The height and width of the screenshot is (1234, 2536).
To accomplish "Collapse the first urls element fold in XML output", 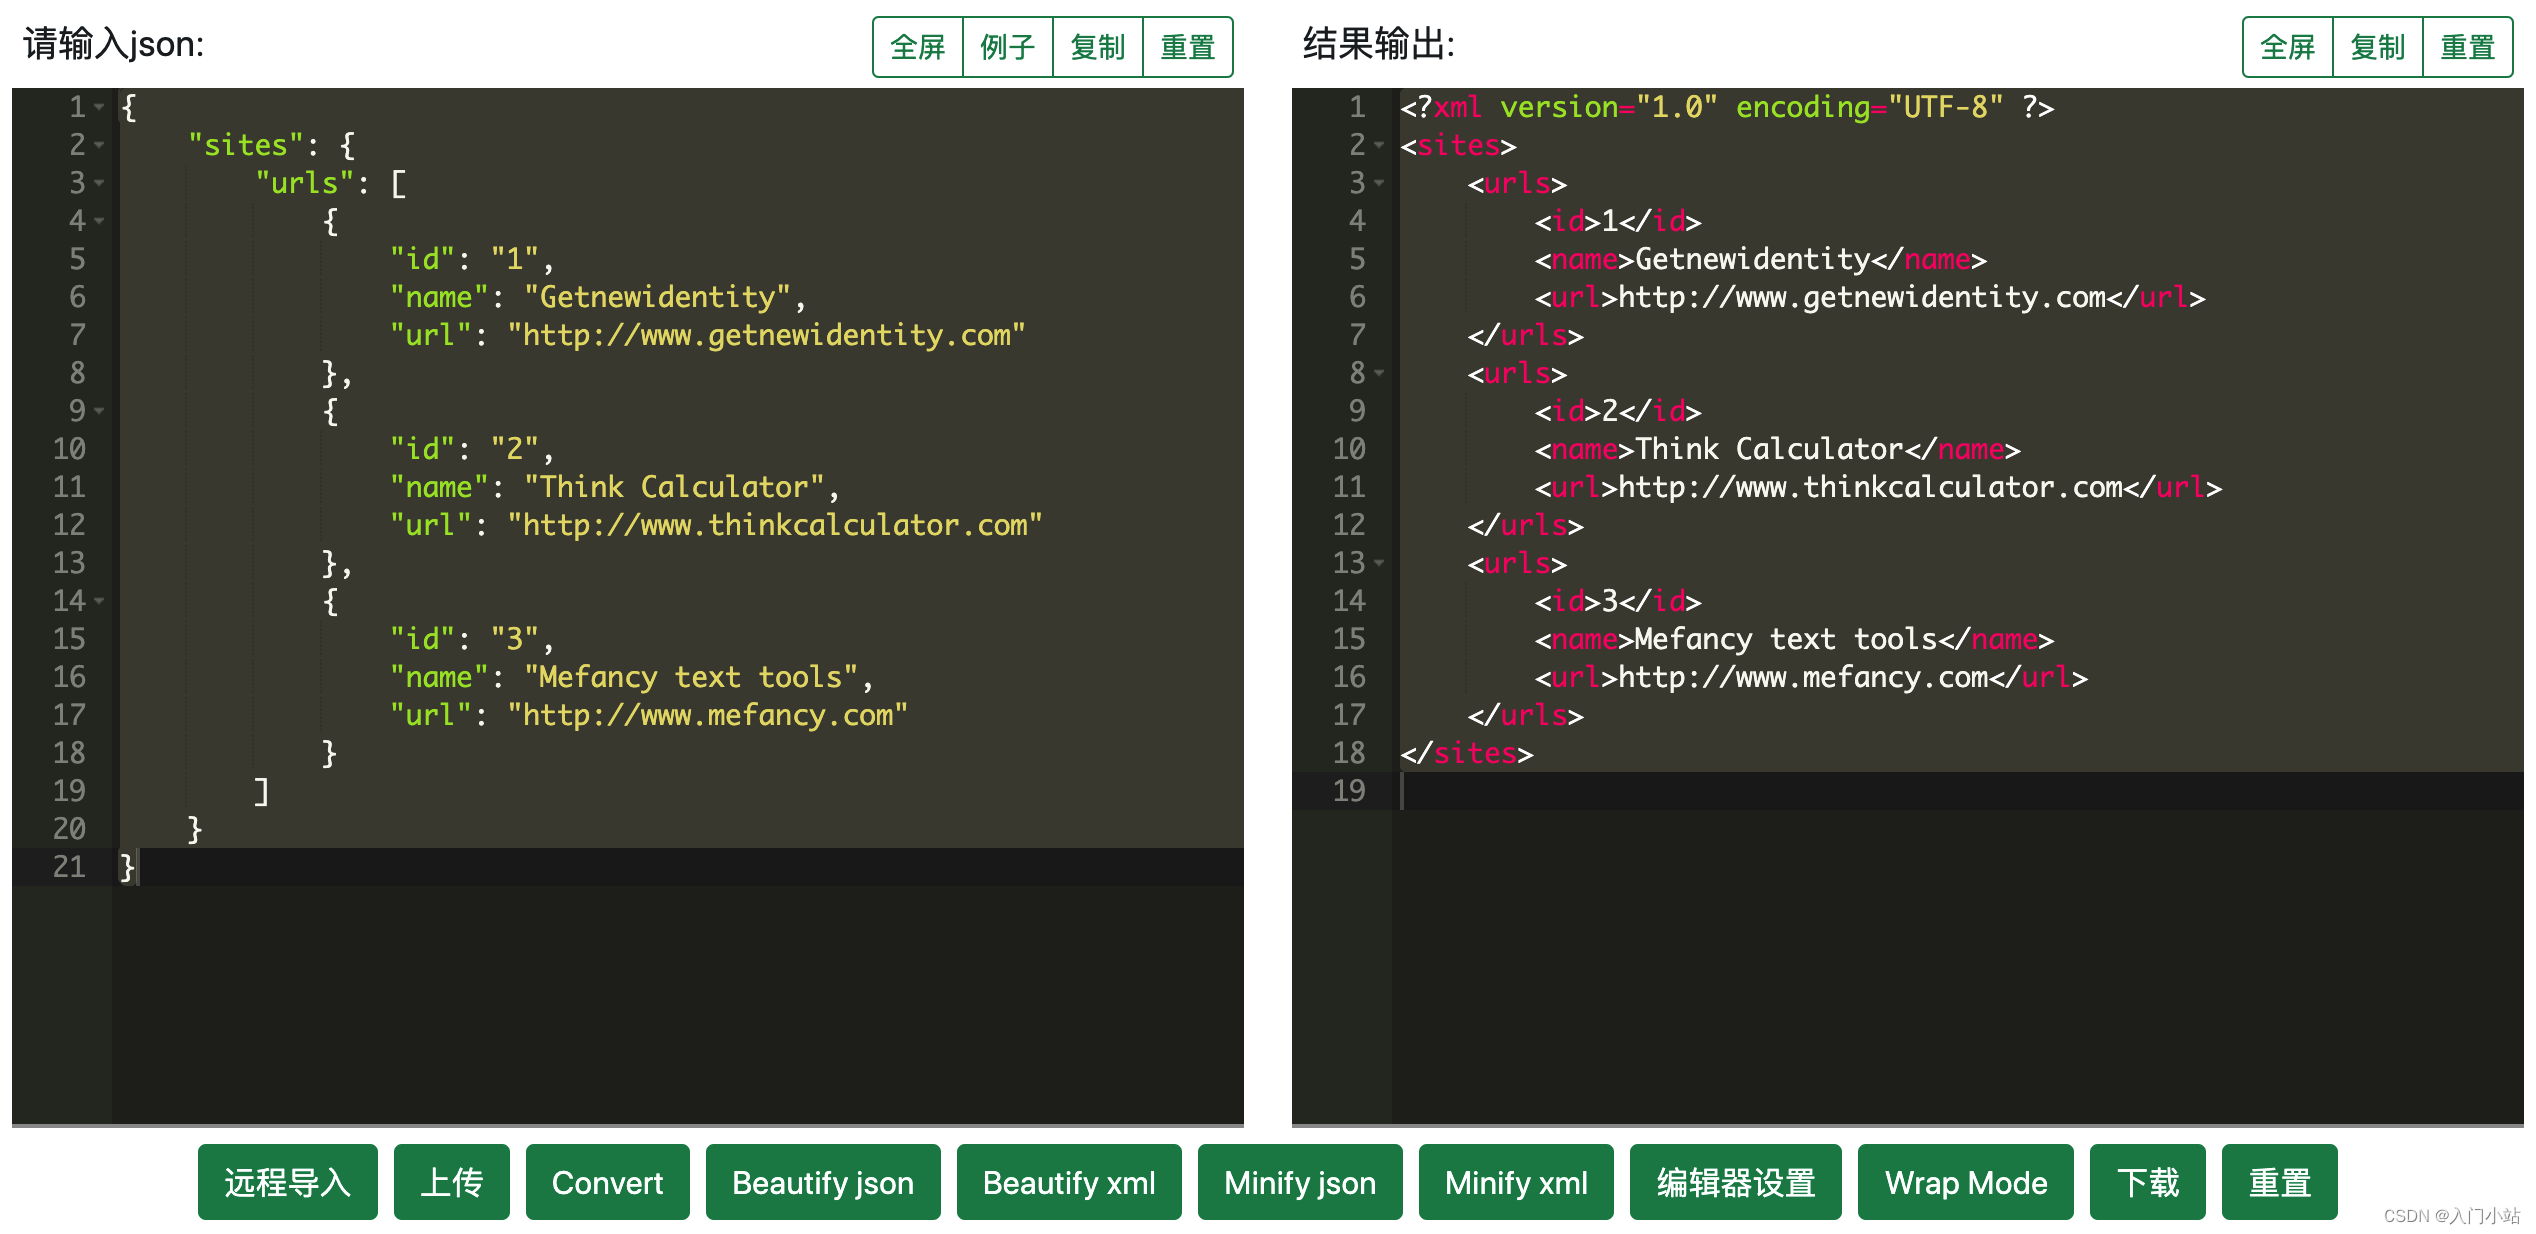I will (x=1378, y=185).
